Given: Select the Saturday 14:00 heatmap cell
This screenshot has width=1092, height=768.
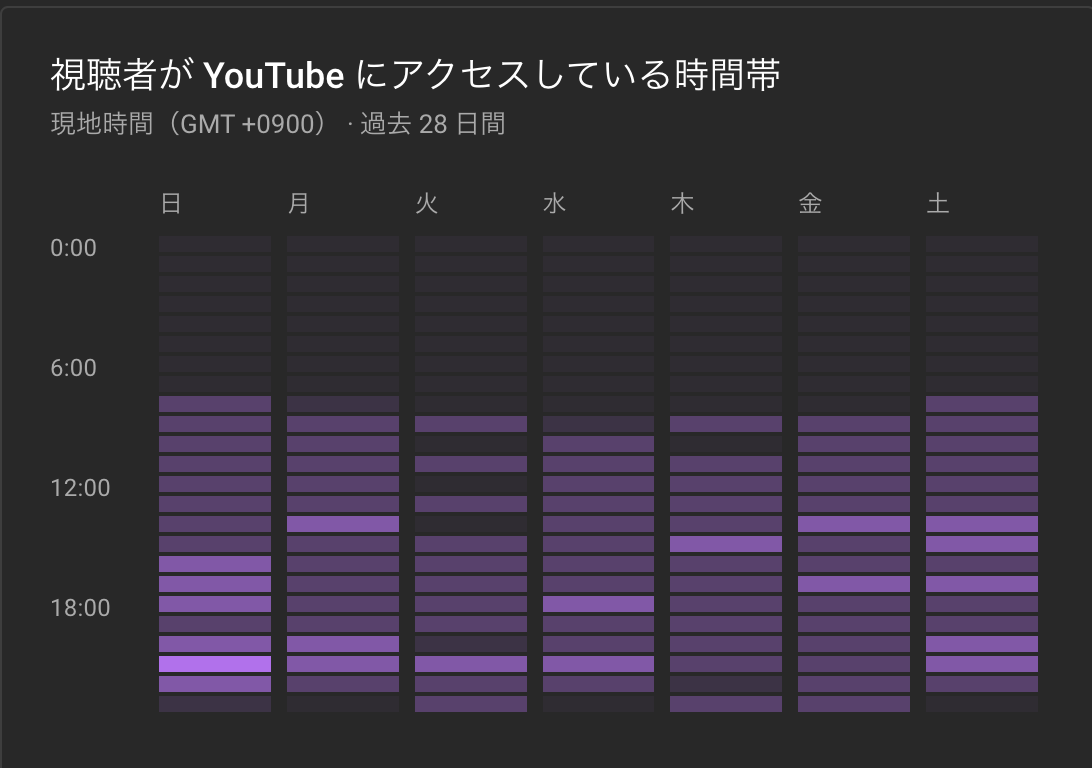Looking at the screenshot, I should point(982,524).
